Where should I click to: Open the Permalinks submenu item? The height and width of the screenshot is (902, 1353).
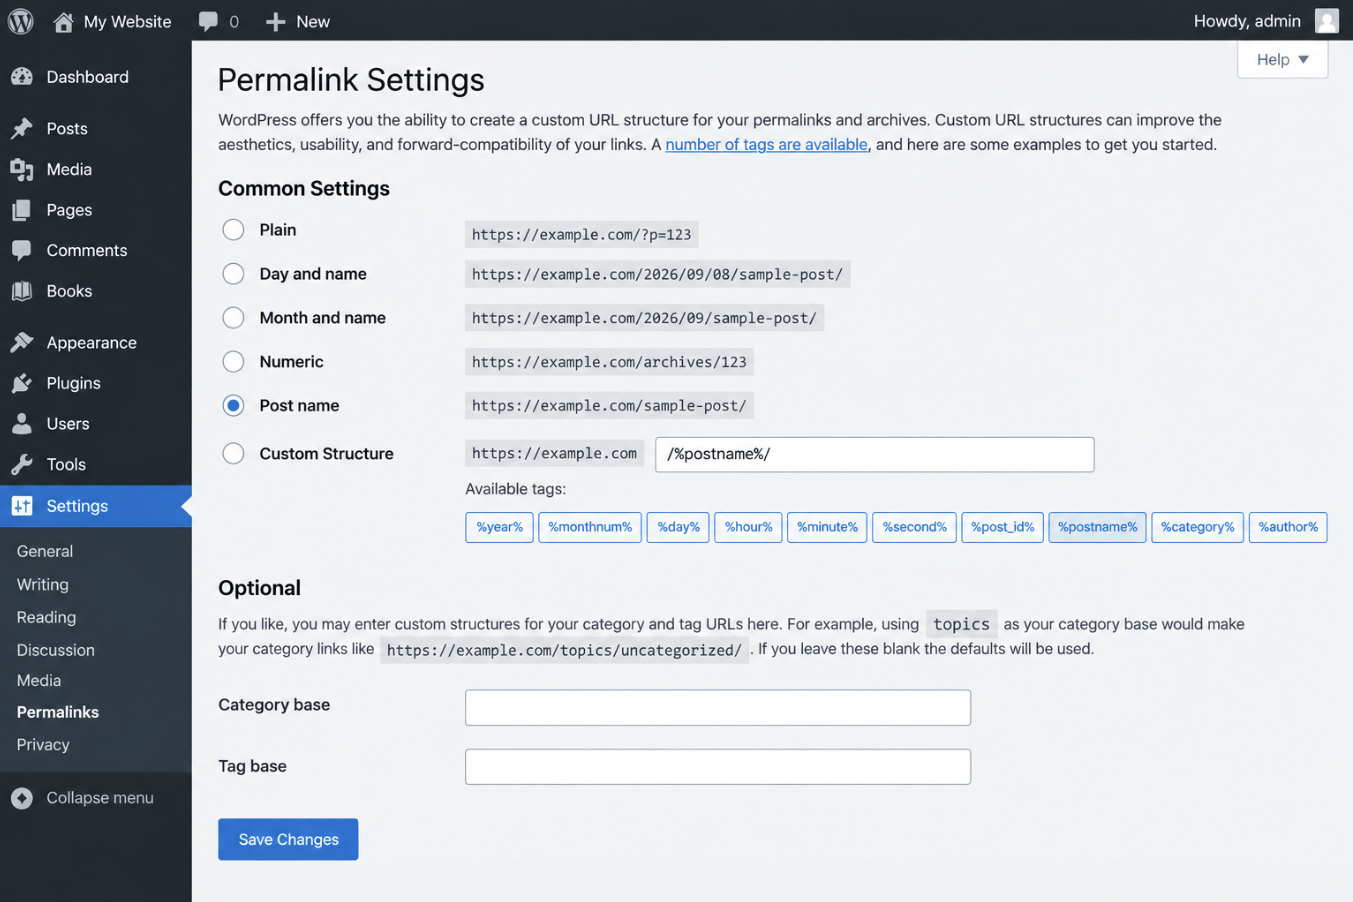[58, 712]
